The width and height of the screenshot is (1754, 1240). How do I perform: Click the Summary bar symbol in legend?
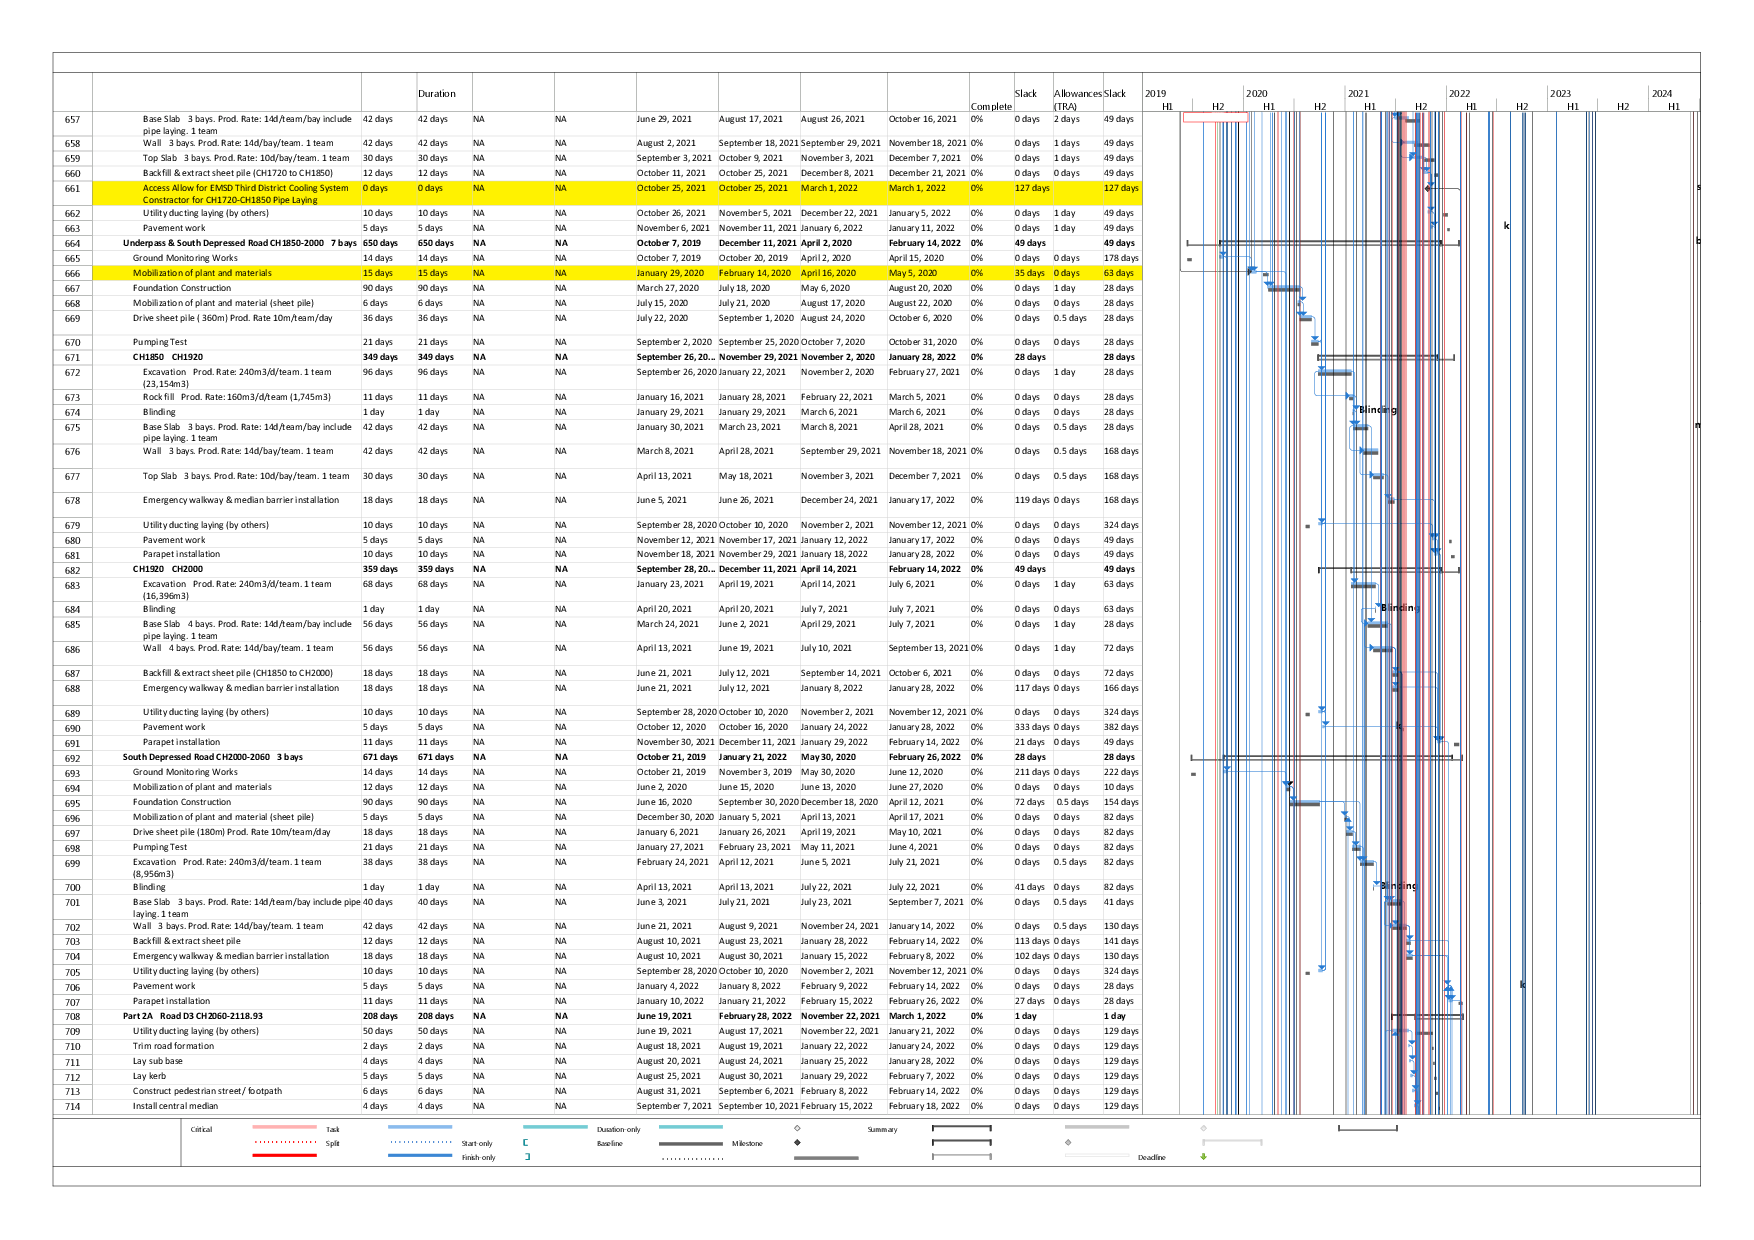coord(961,1129)
